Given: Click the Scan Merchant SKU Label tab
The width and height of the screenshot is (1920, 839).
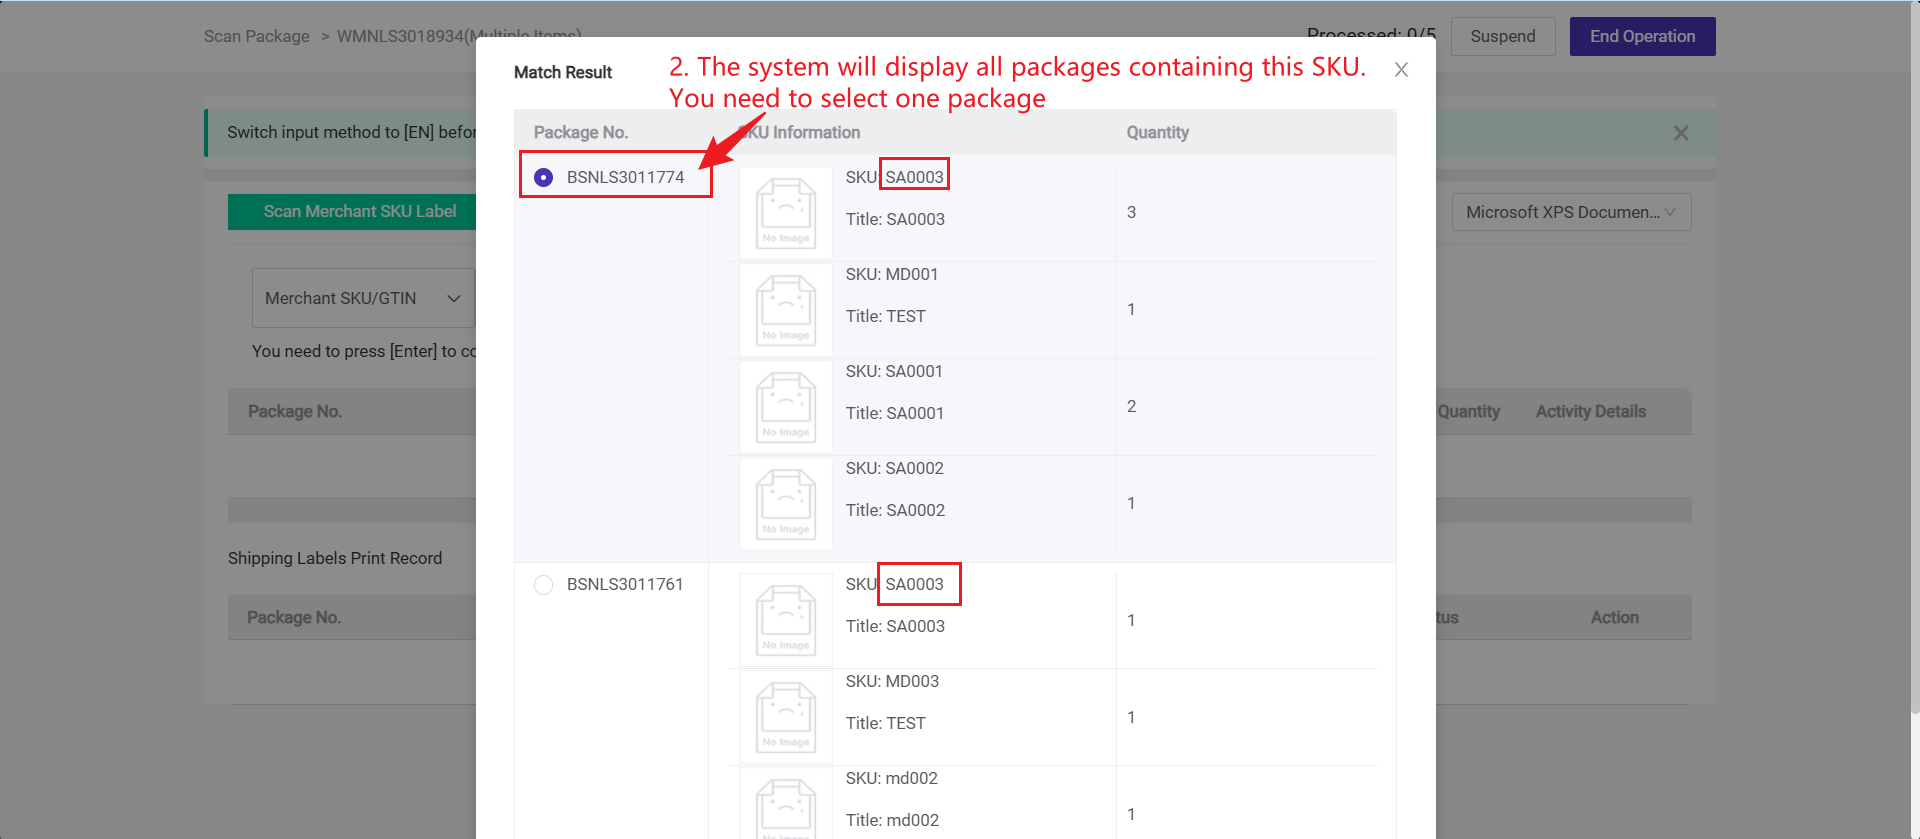Looking at the screenshot, I should [360, 211].
